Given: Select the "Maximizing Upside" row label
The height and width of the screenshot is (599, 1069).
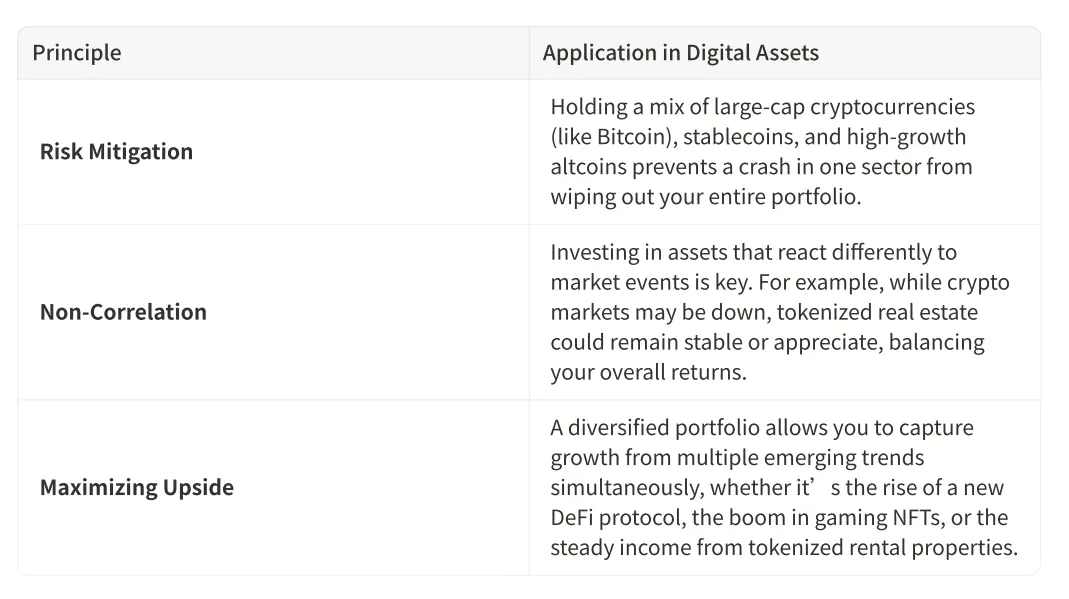Looking at the screenshot, I should [137, 488].
